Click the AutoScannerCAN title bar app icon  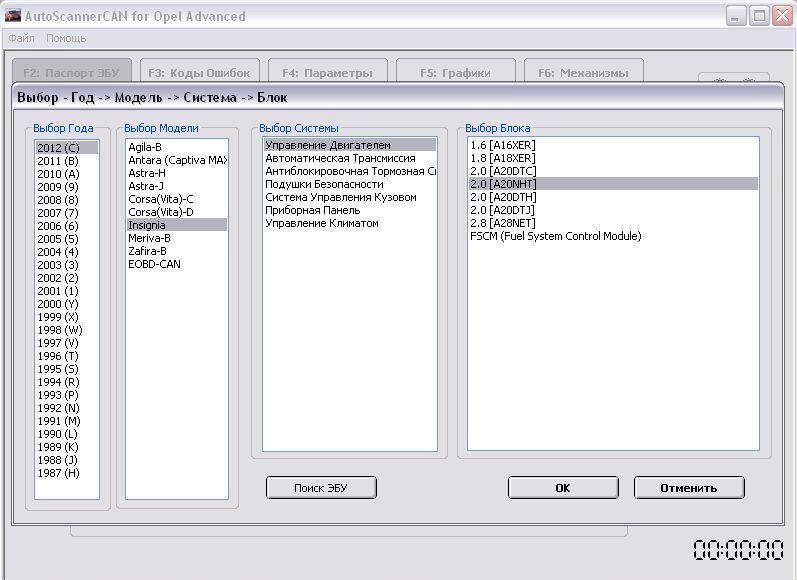coord(13,16)
